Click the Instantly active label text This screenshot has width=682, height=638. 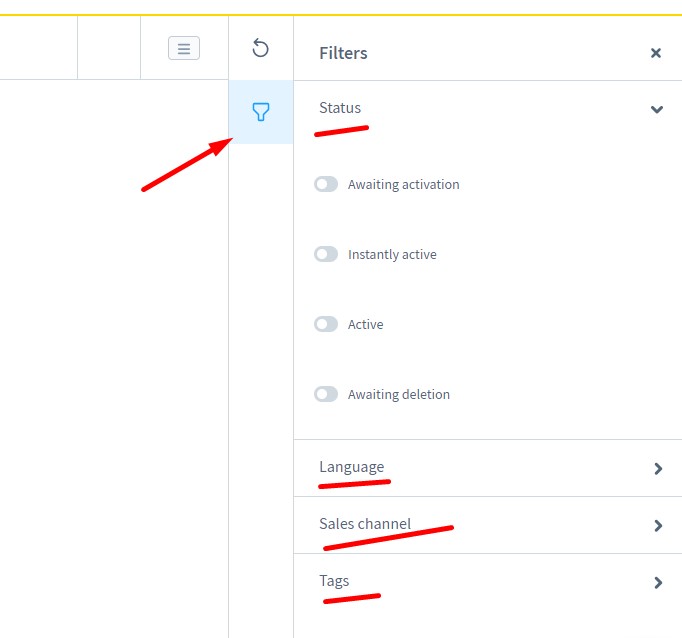(x=392, y=255)
